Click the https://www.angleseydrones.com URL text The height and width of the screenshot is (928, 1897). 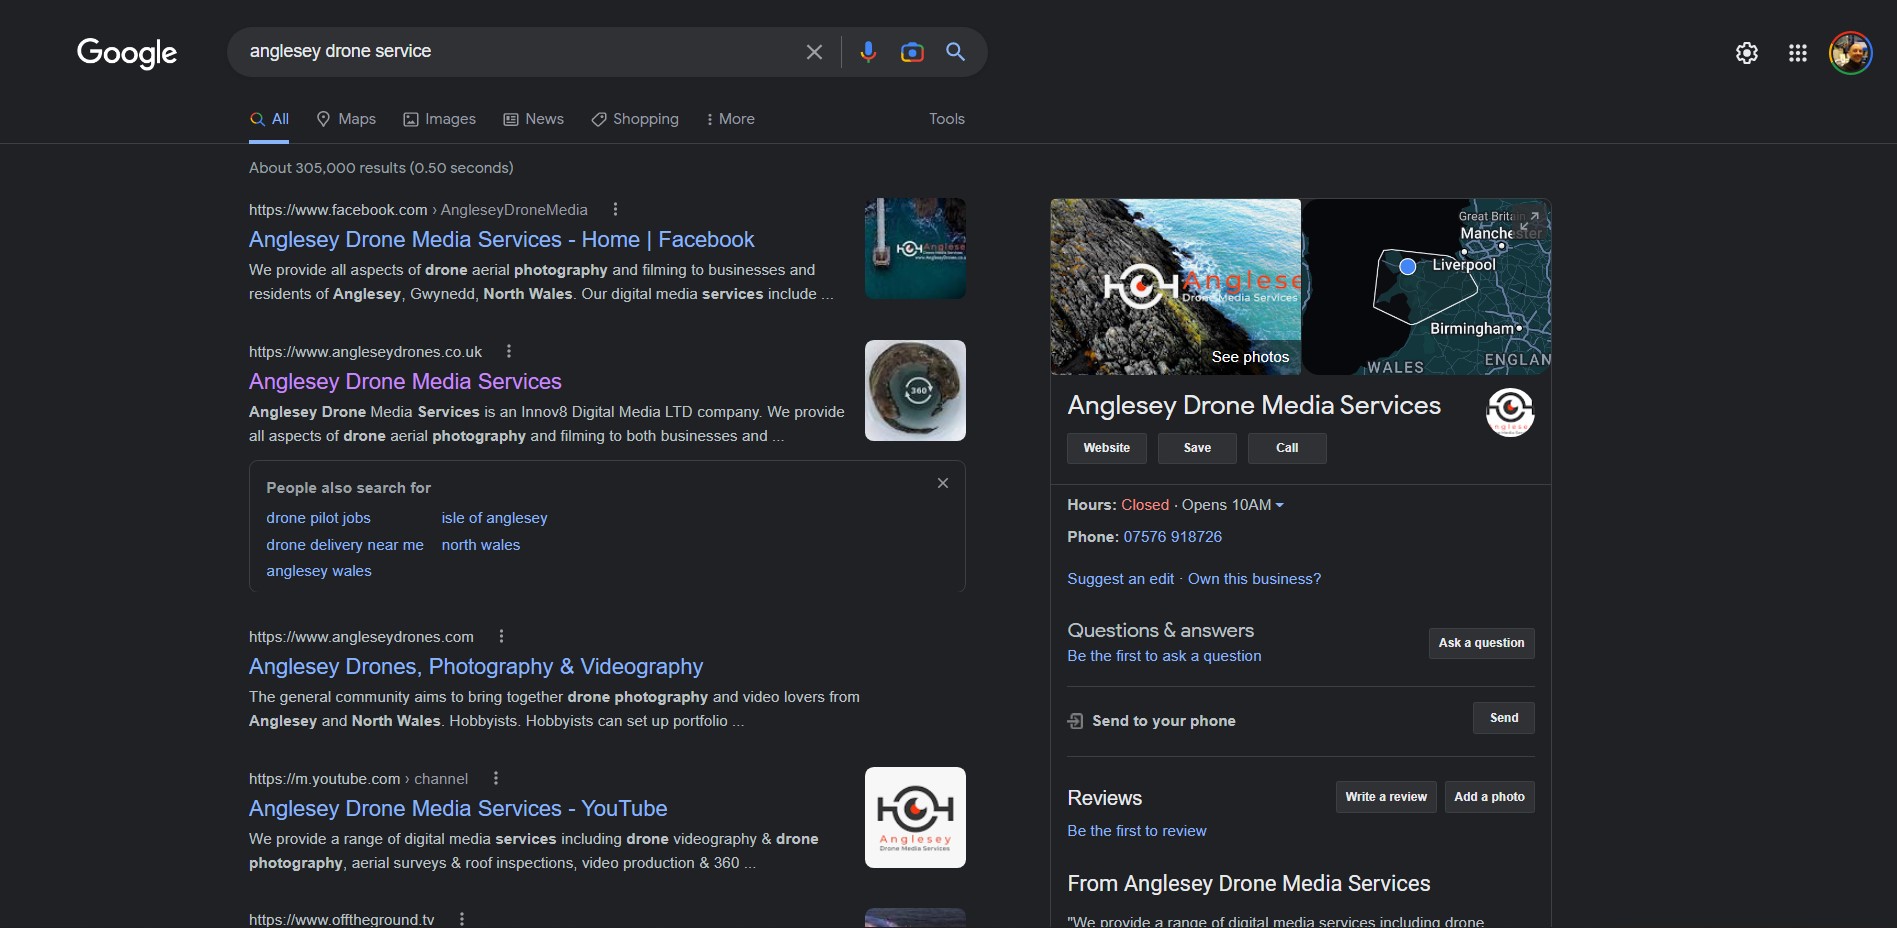pyautogui.click(x=361, y=637)
